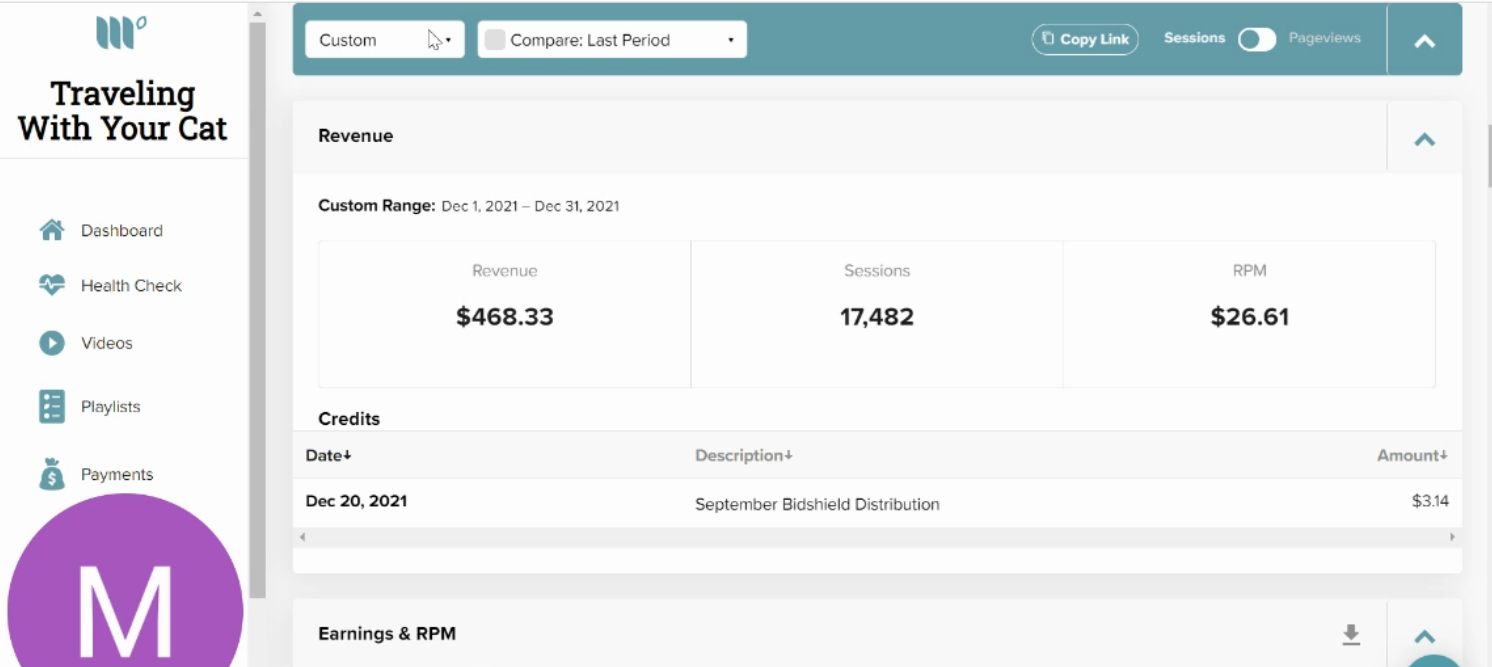Click the Sessions value 17,482
Image resolution: width=1492 pixels, height=667 pixels.
click(877, 317)
